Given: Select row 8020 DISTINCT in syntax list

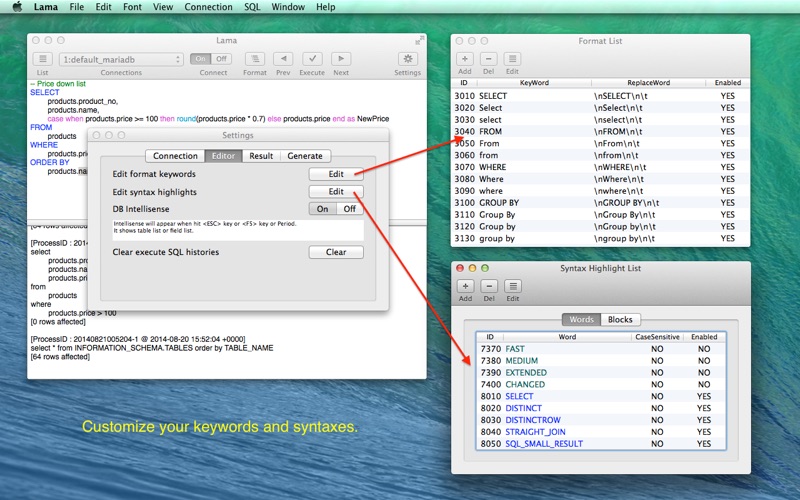Looking at the screenshot, I should (601, 408).
